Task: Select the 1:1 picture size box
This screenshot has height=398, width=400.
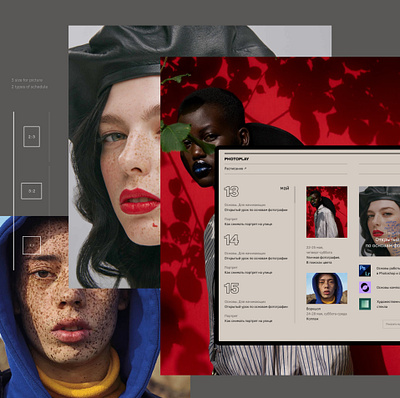Action: (31, 245)
